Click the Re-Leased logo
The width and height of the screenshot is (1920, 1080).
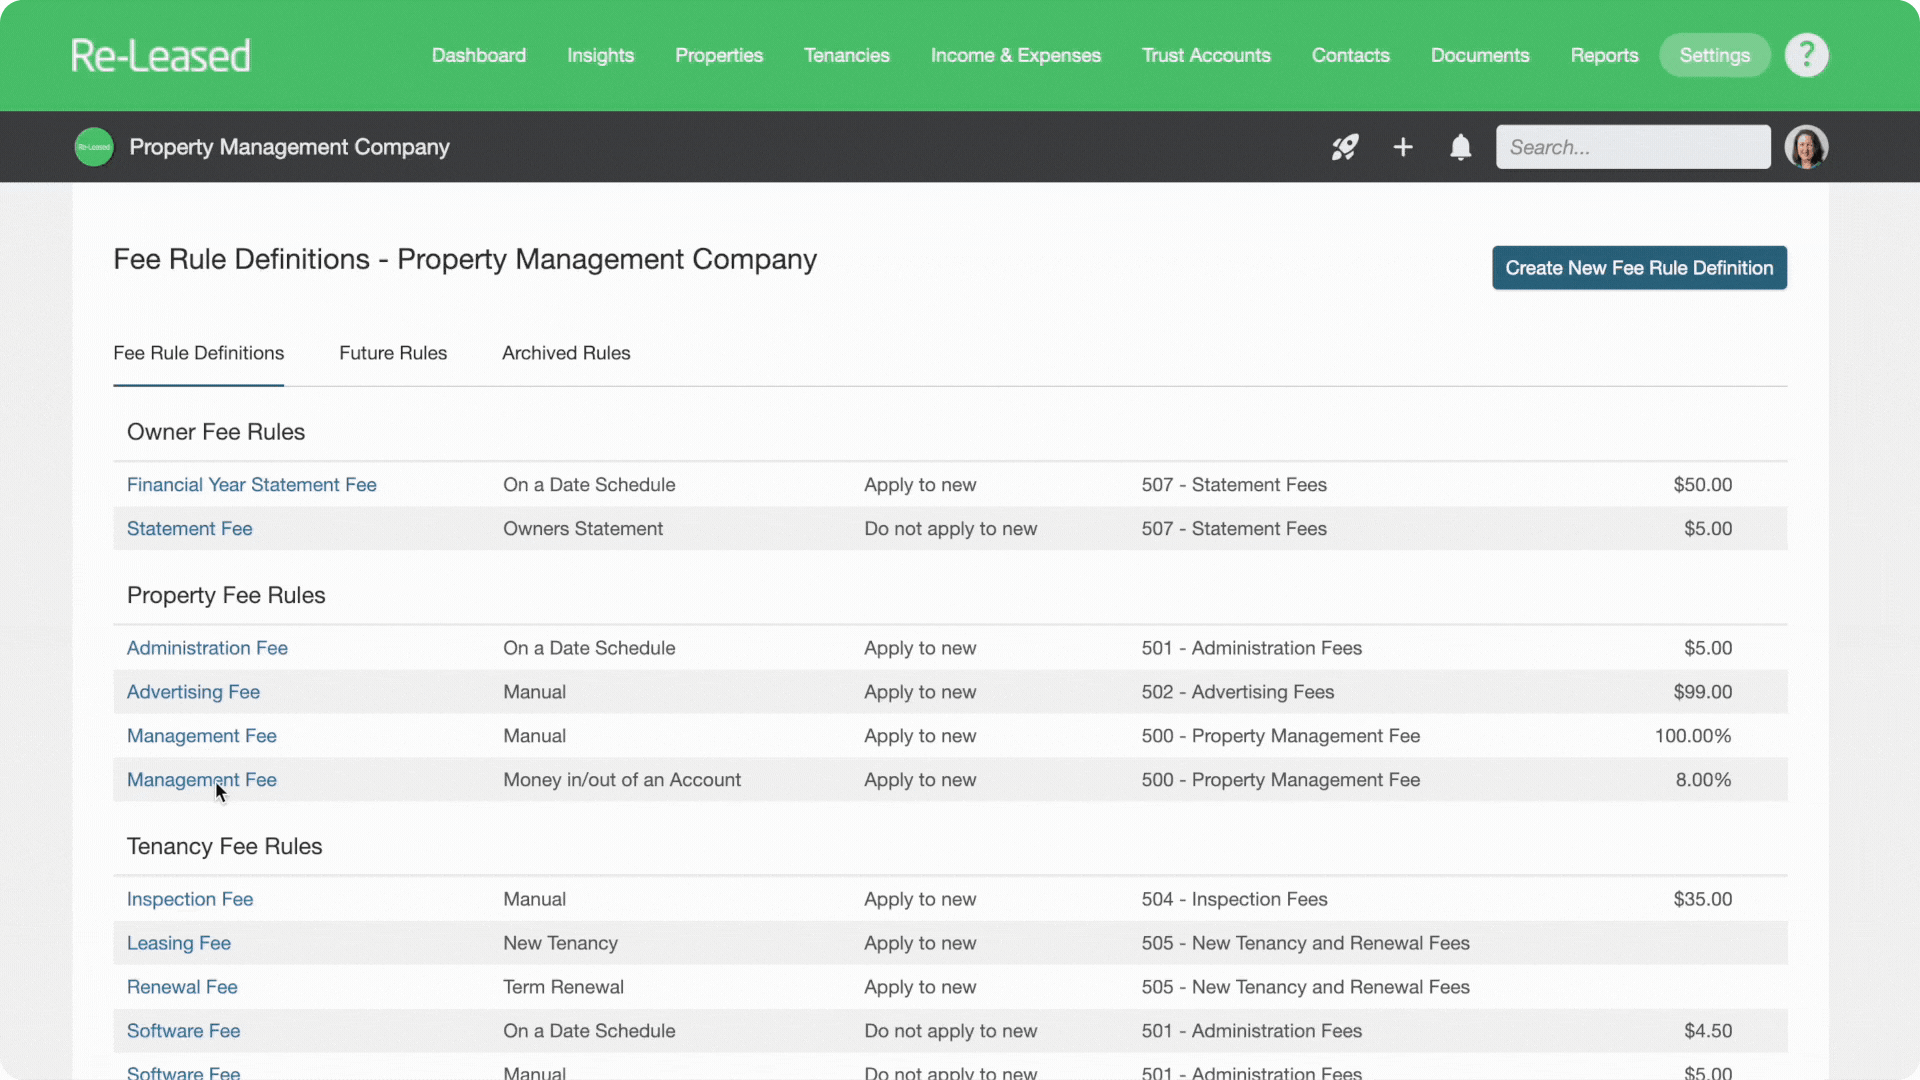tap(160, 56)
